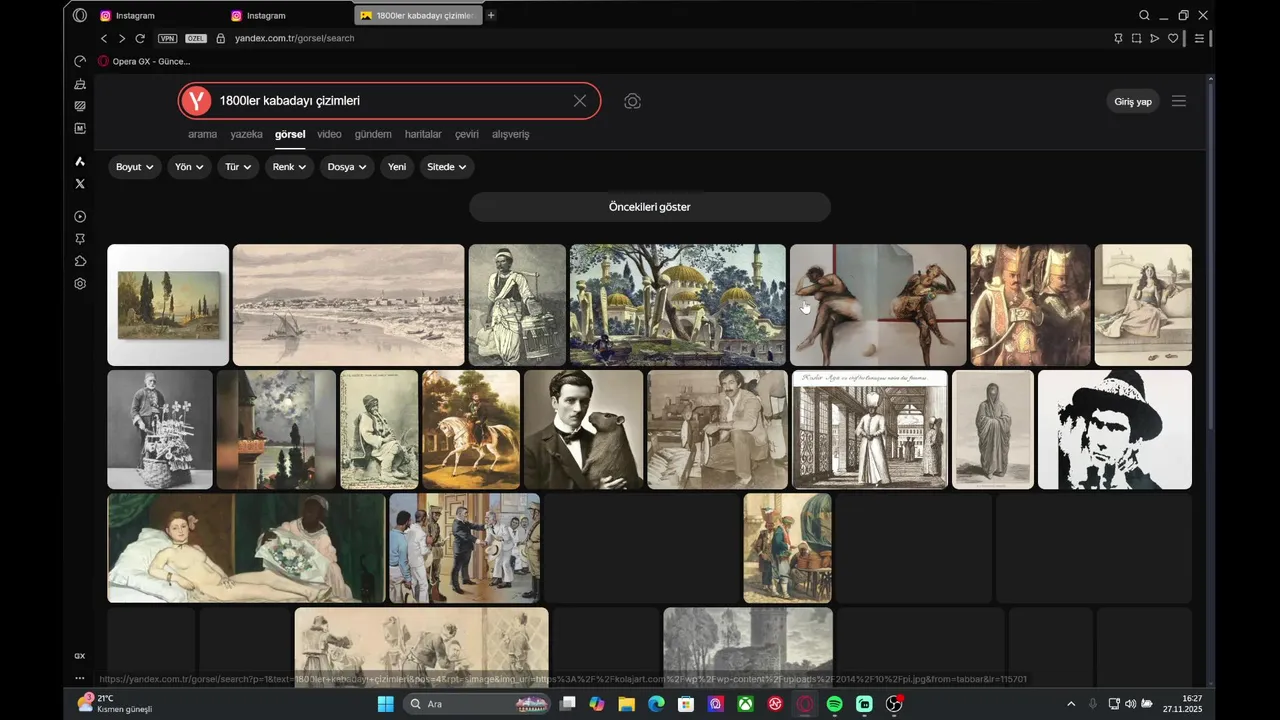Open the Opera GX bookmark in bookmarks bar

click(x=144, y=61)
